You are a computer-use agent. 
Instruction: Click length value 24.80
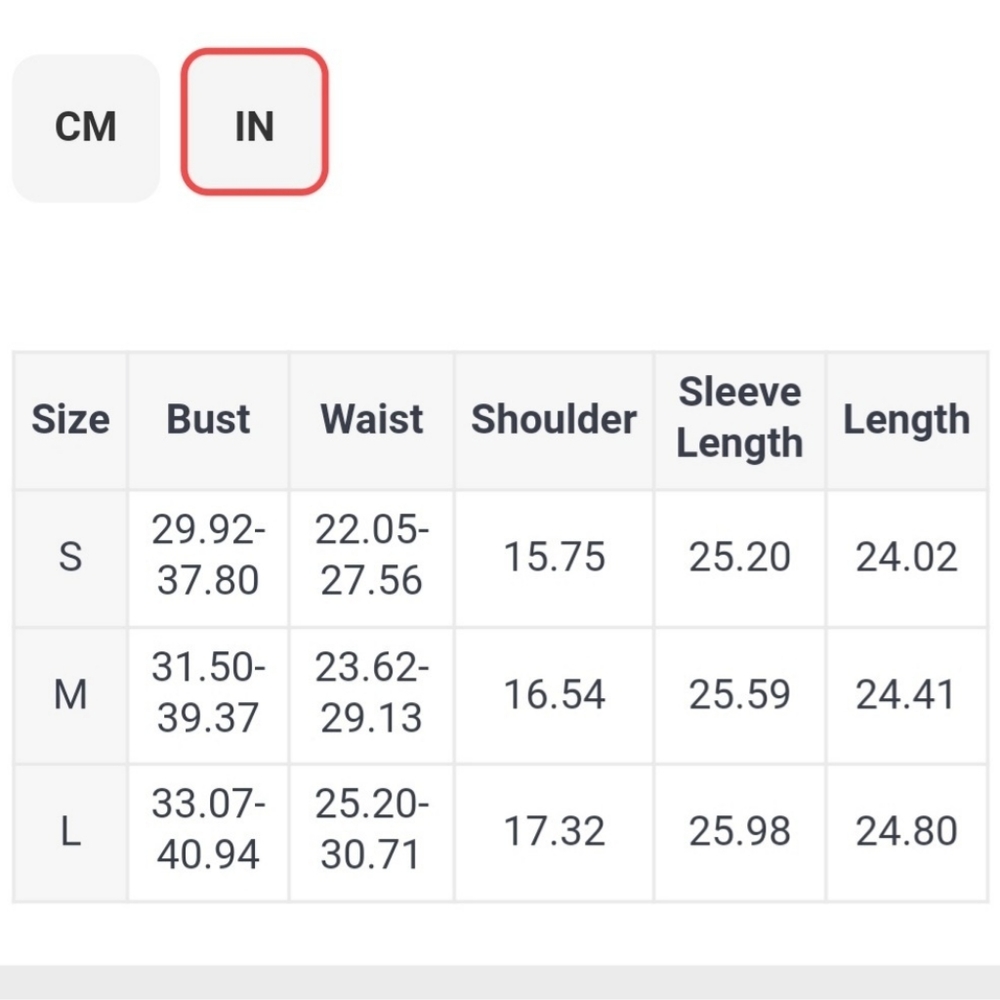click(x=907, y=832)
